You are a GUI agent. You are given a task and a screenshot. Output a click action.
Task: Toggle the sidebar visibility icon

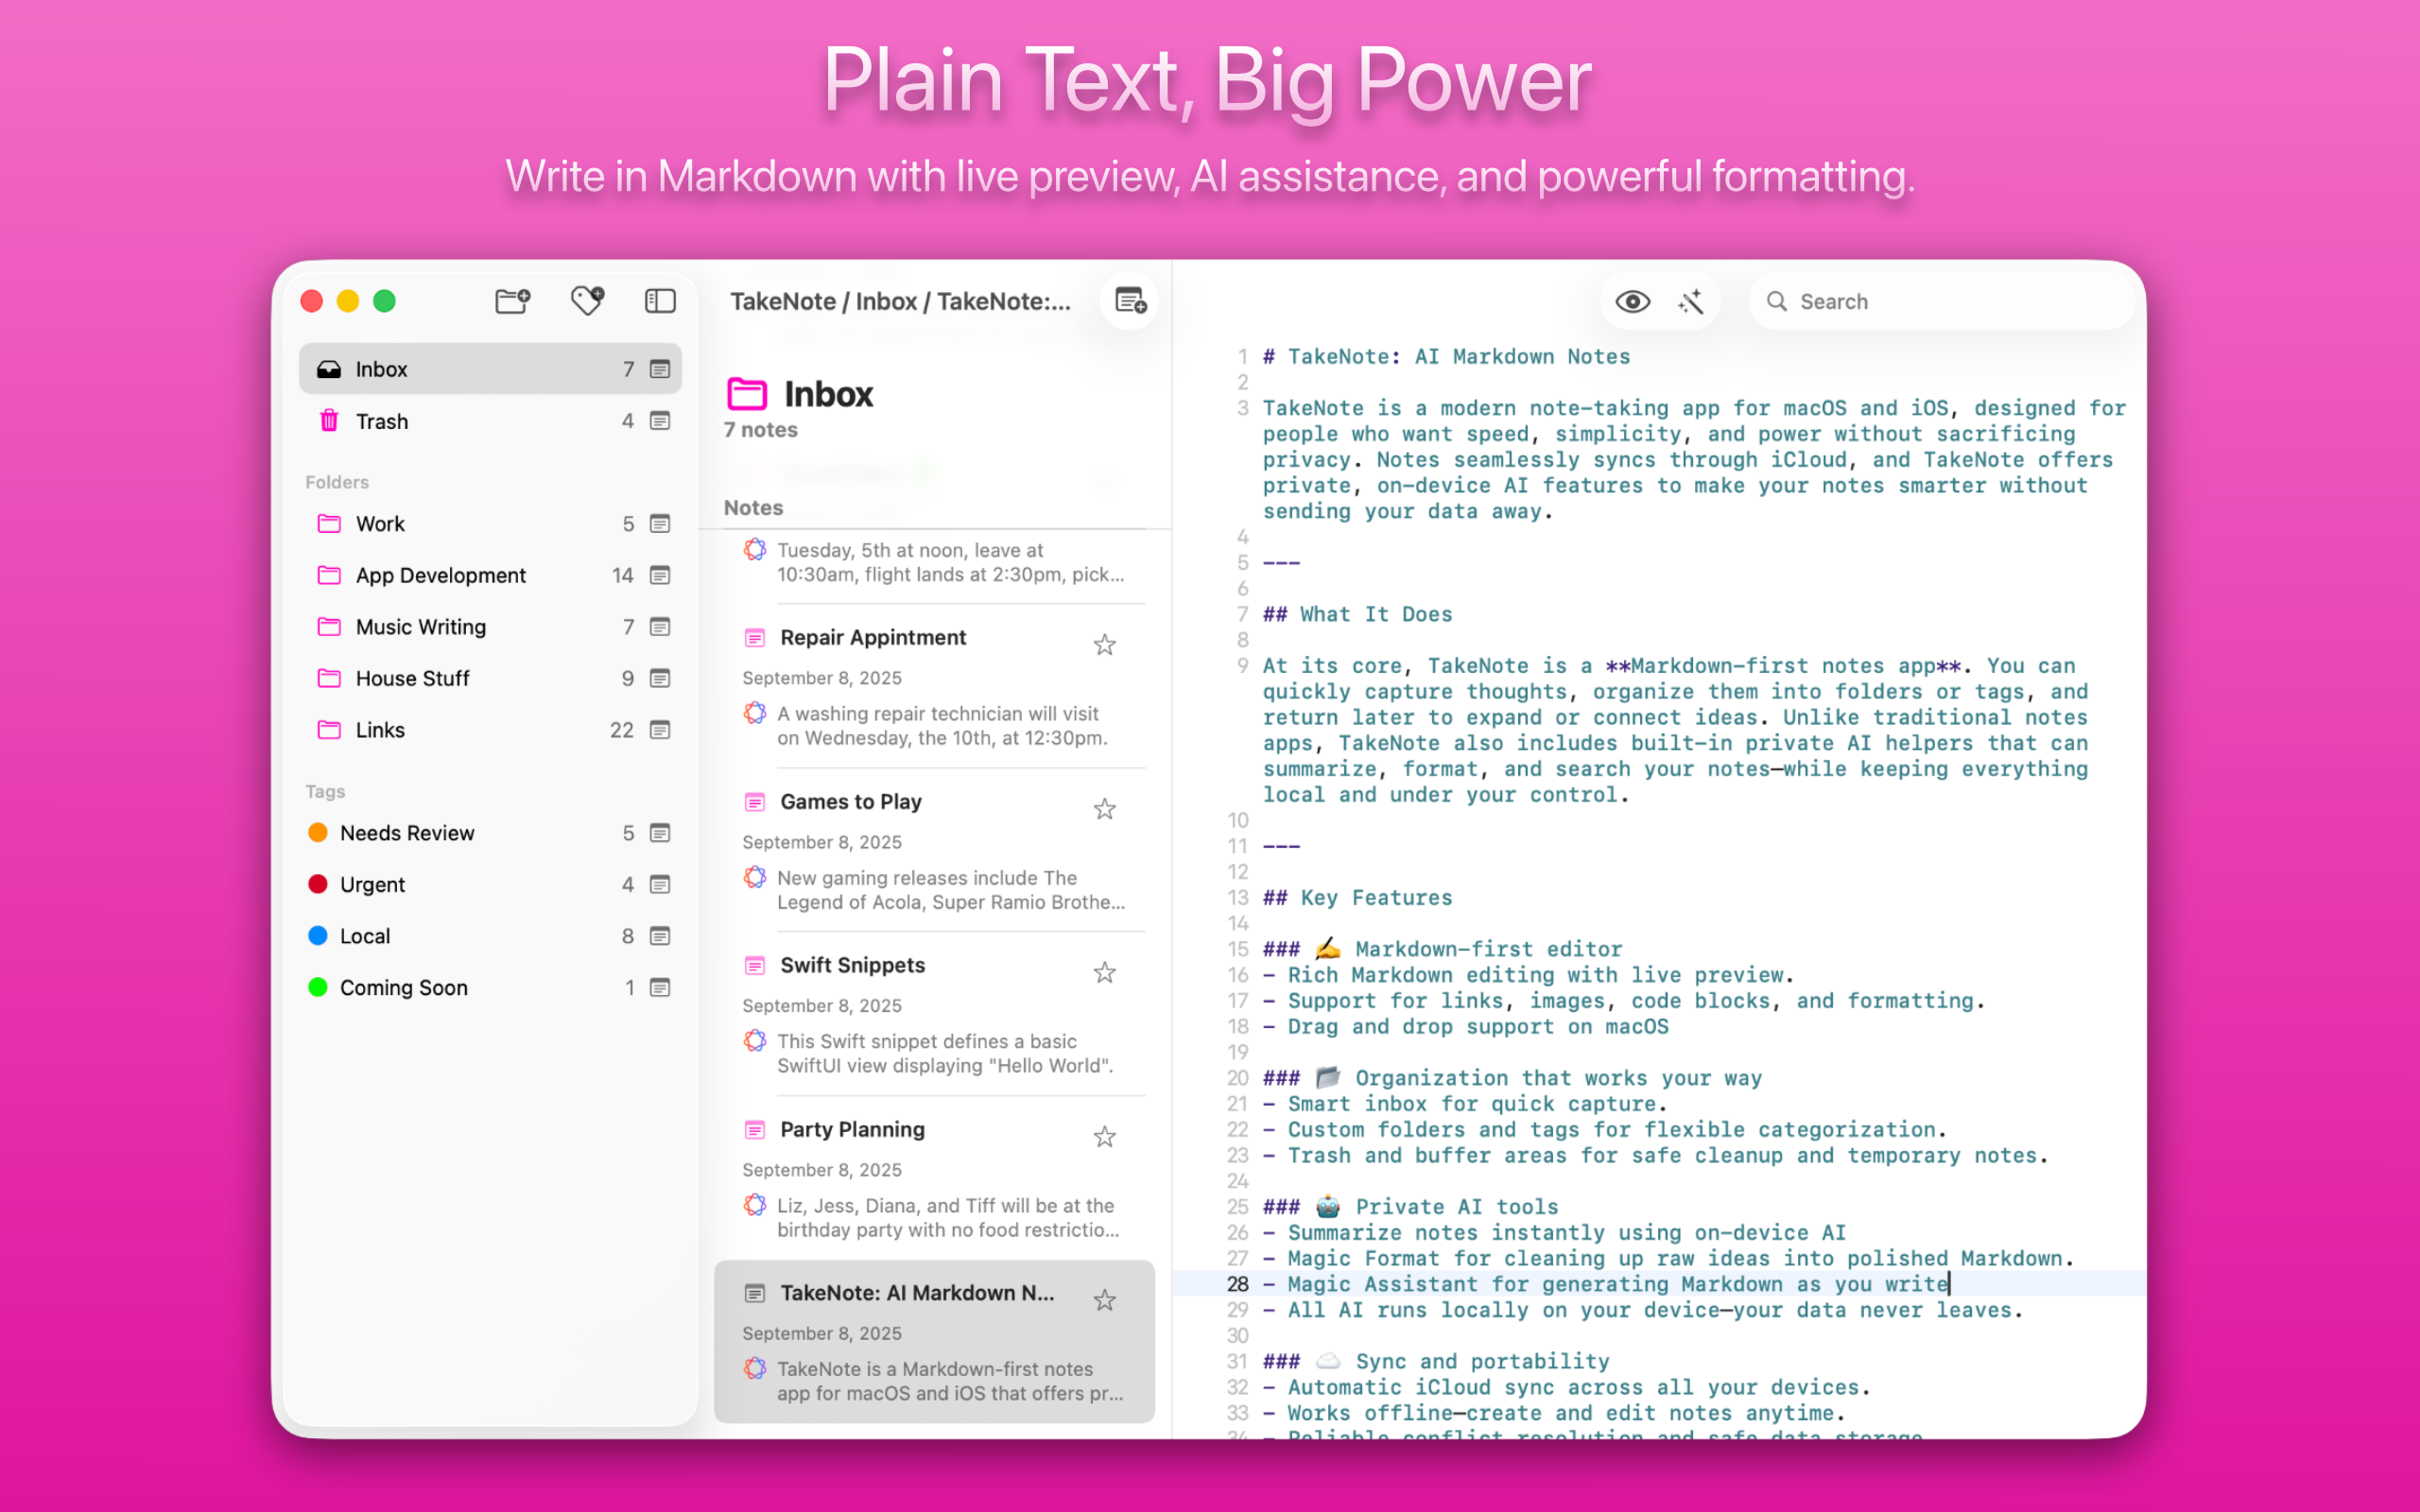pyautogui.click(x=660, y=301)
